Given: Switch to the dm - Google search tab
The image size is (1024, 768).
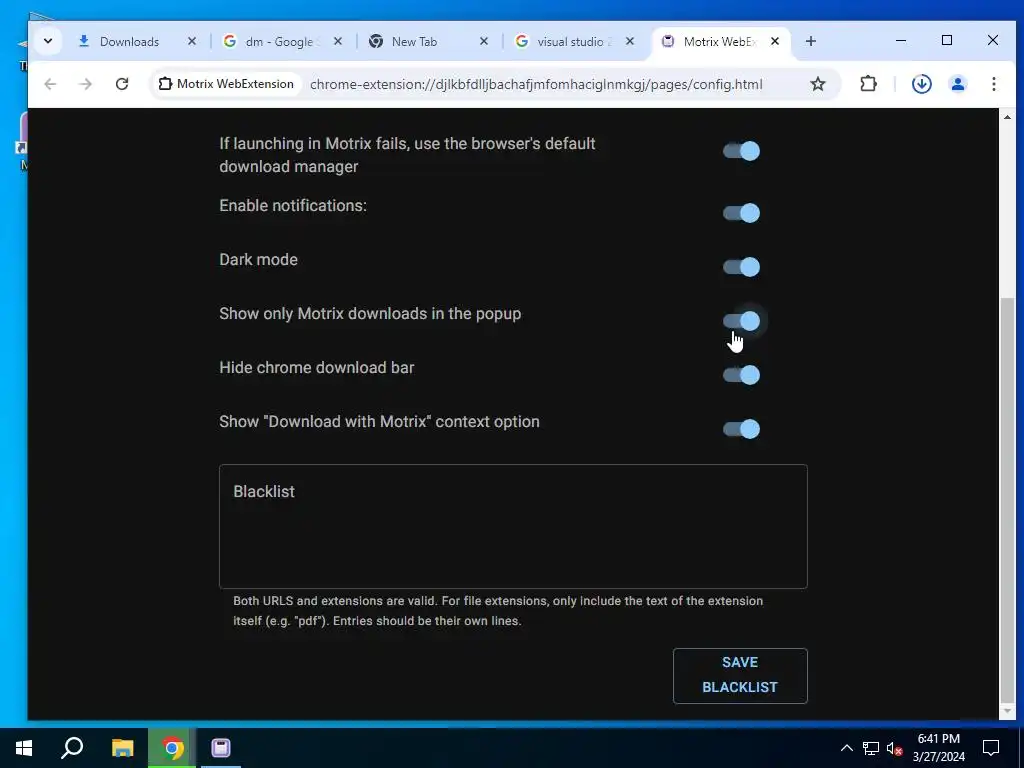Looking at the screenshot, I should point(280,41).
